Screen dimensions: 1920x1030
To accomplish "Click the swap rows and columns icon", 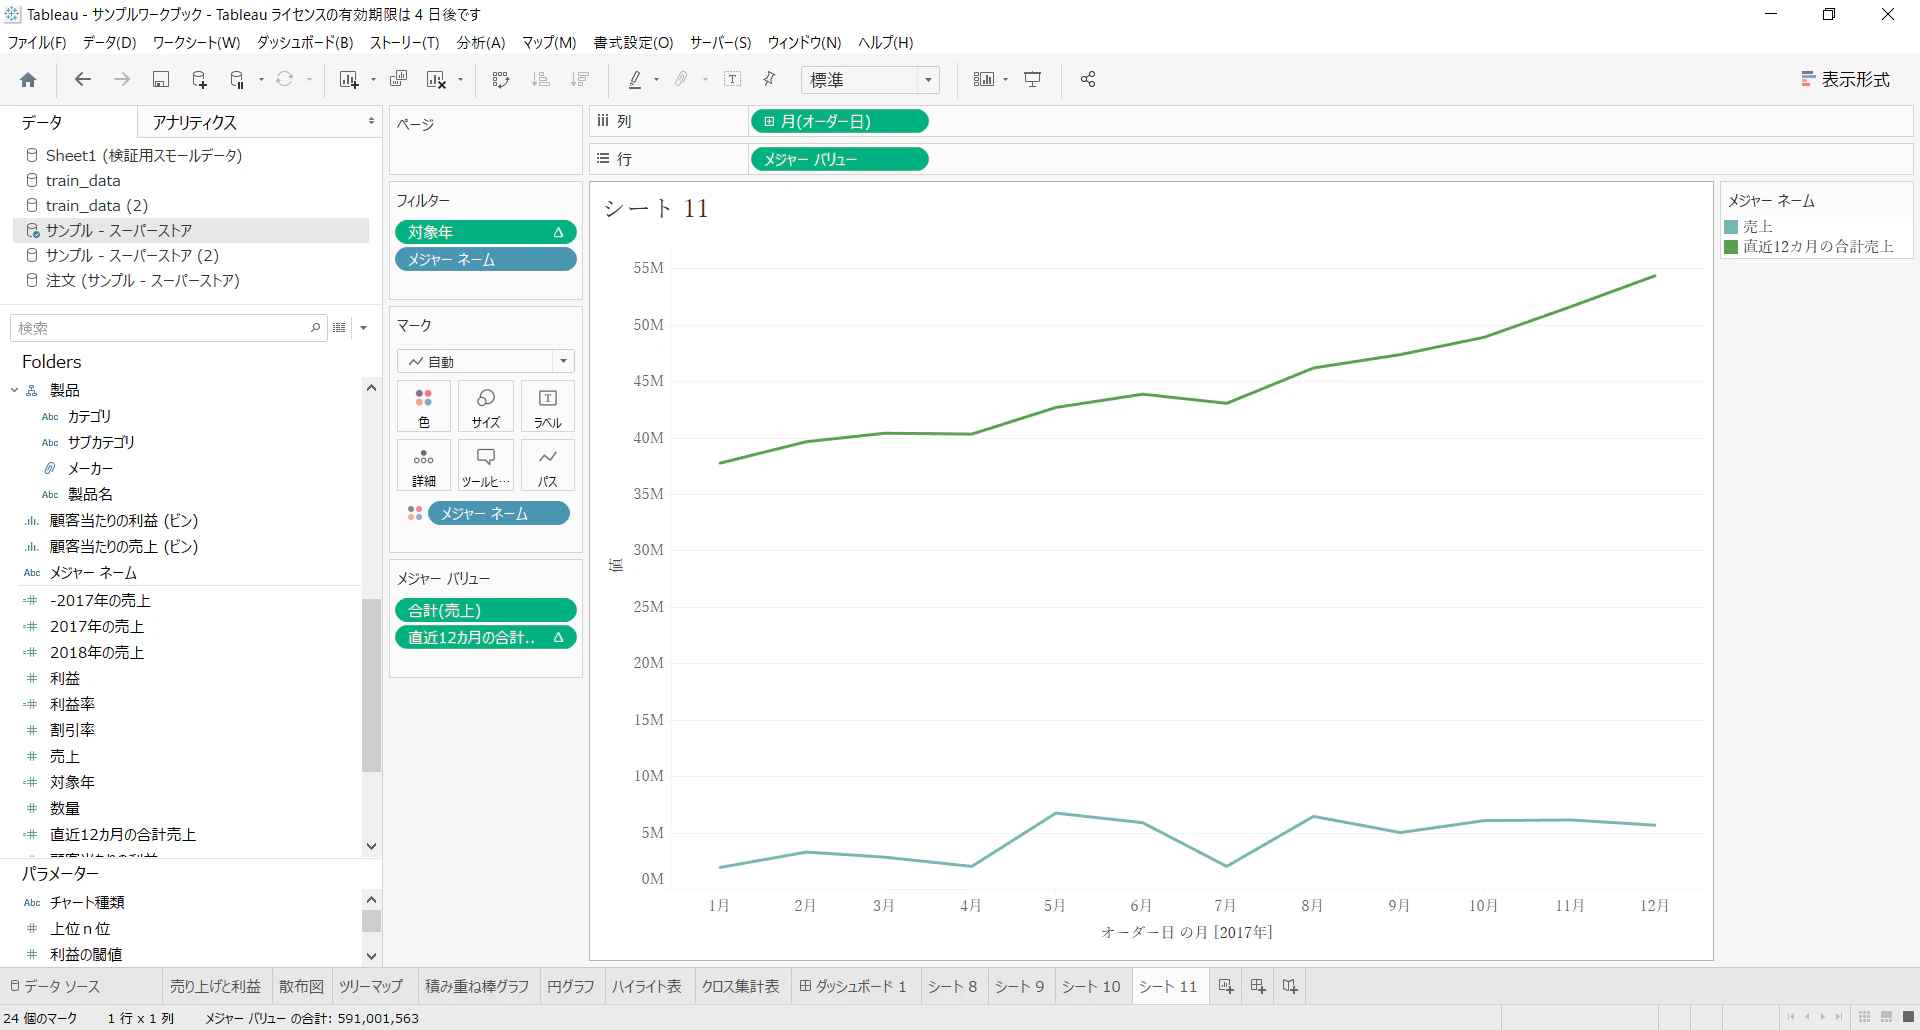I will coord(501,80).
